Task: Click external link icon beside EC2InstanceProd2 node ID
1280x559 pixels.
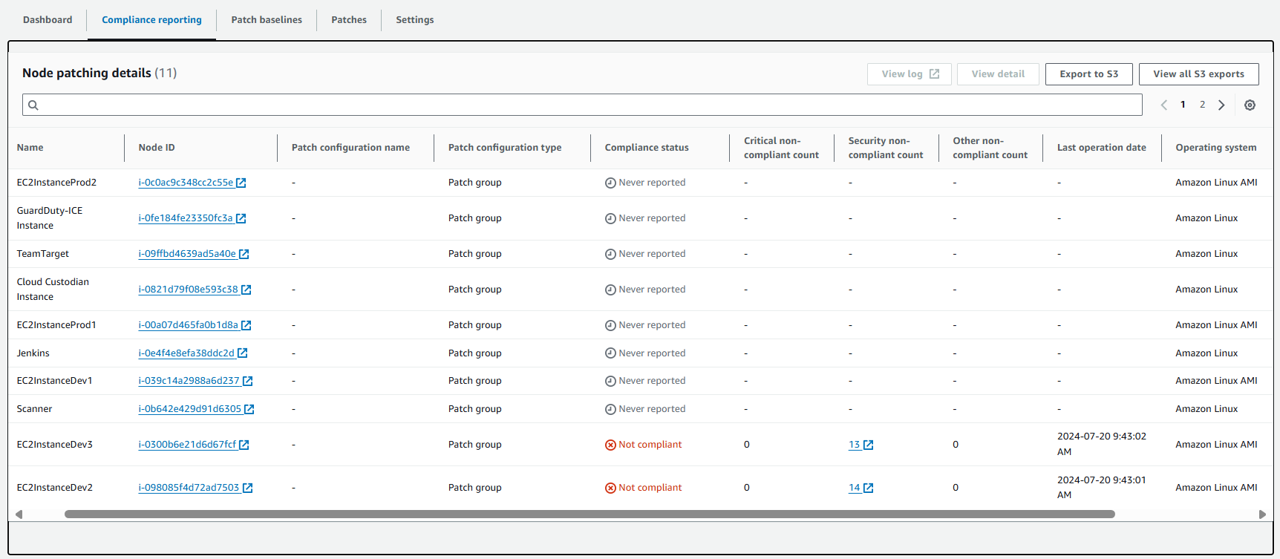Action: click(x=241, y=183)
